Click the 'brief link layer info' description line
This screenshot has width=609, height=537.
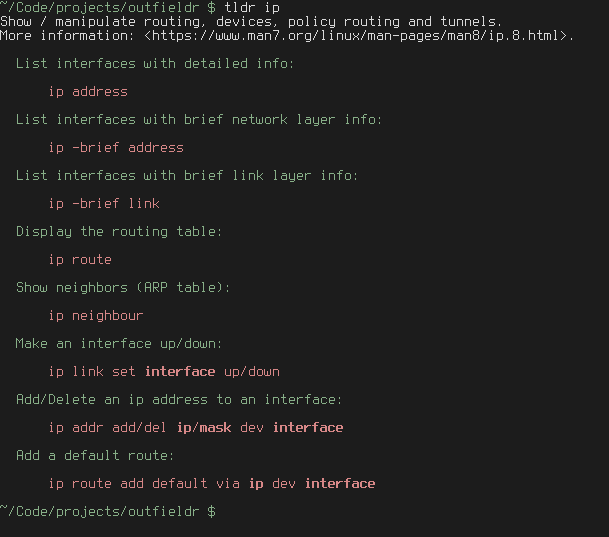point(187,176)
